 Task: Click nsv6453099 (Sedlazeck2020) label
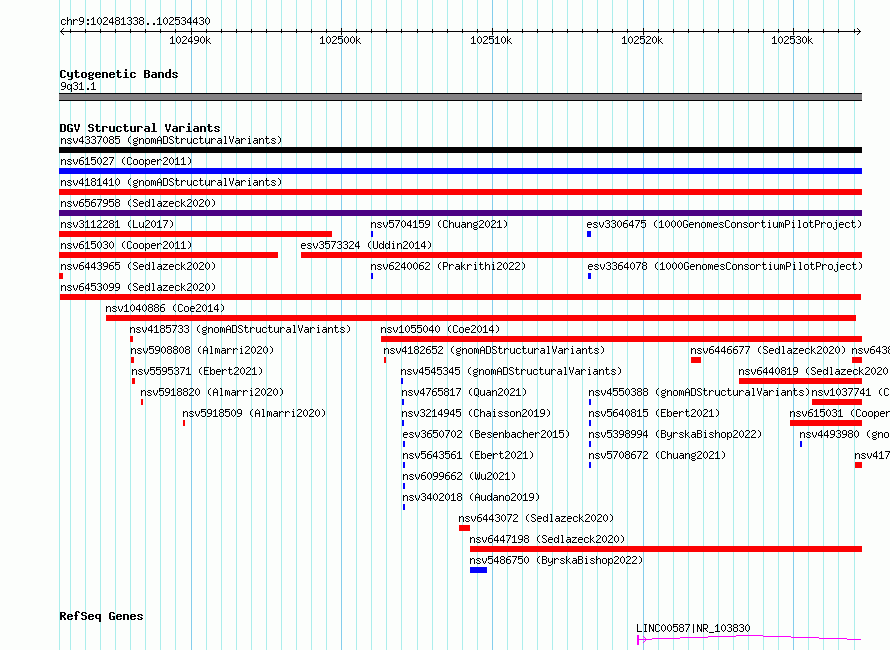pos(138,287)
